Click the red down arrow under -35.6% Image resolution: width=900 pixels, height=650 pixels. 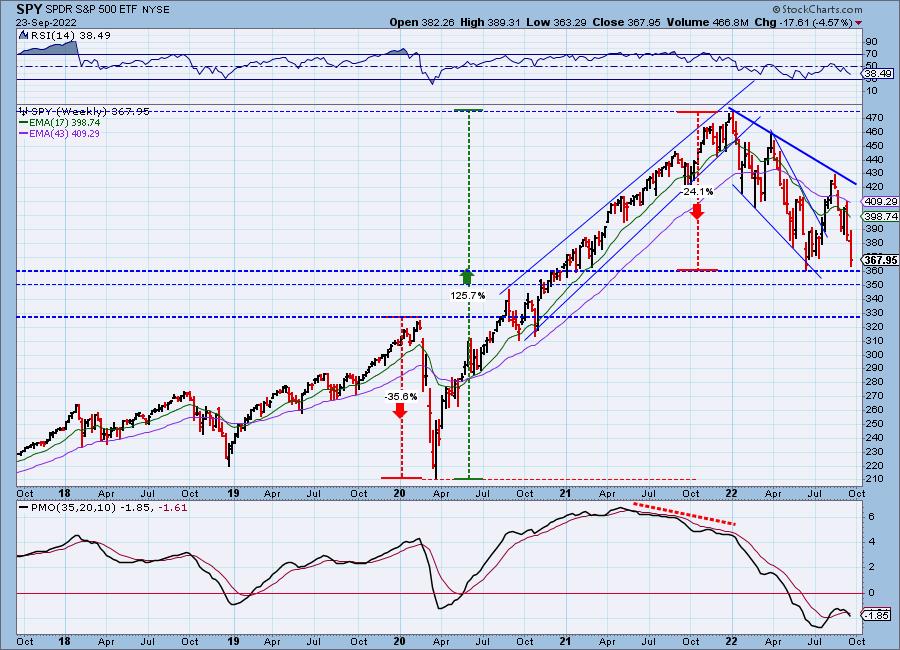pos(400,410)
